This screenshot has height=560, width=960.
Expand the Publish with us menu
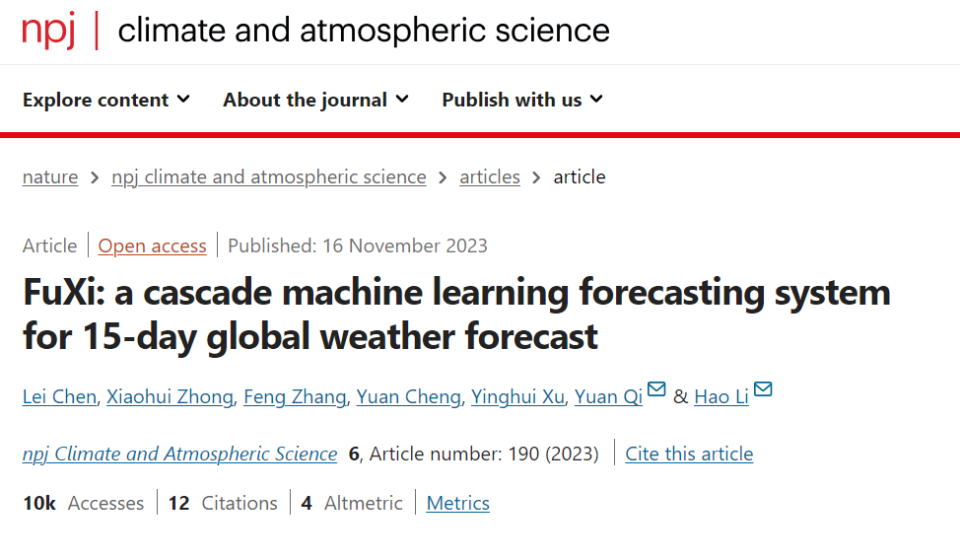point(522,100)
